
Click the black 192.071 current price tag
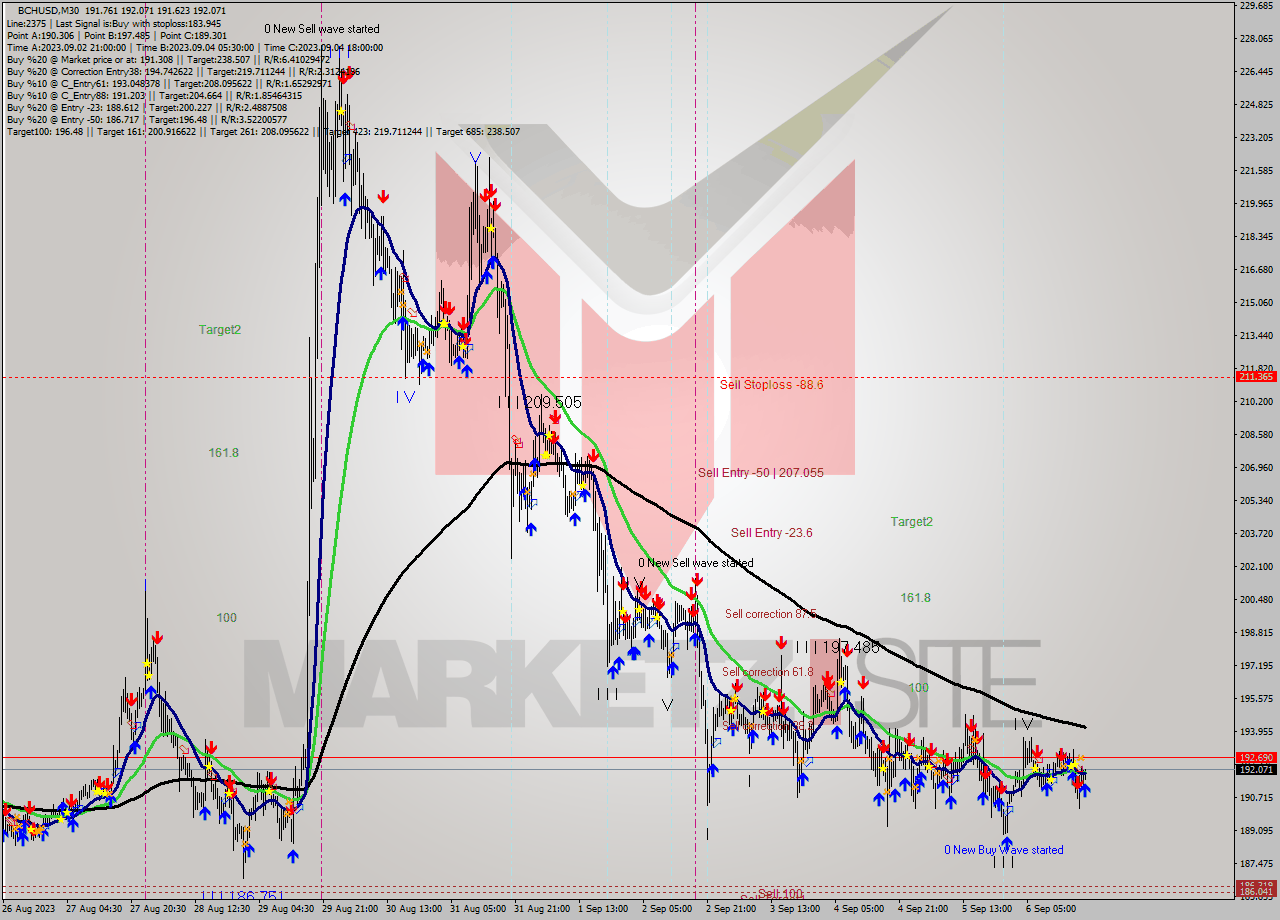1256,769
